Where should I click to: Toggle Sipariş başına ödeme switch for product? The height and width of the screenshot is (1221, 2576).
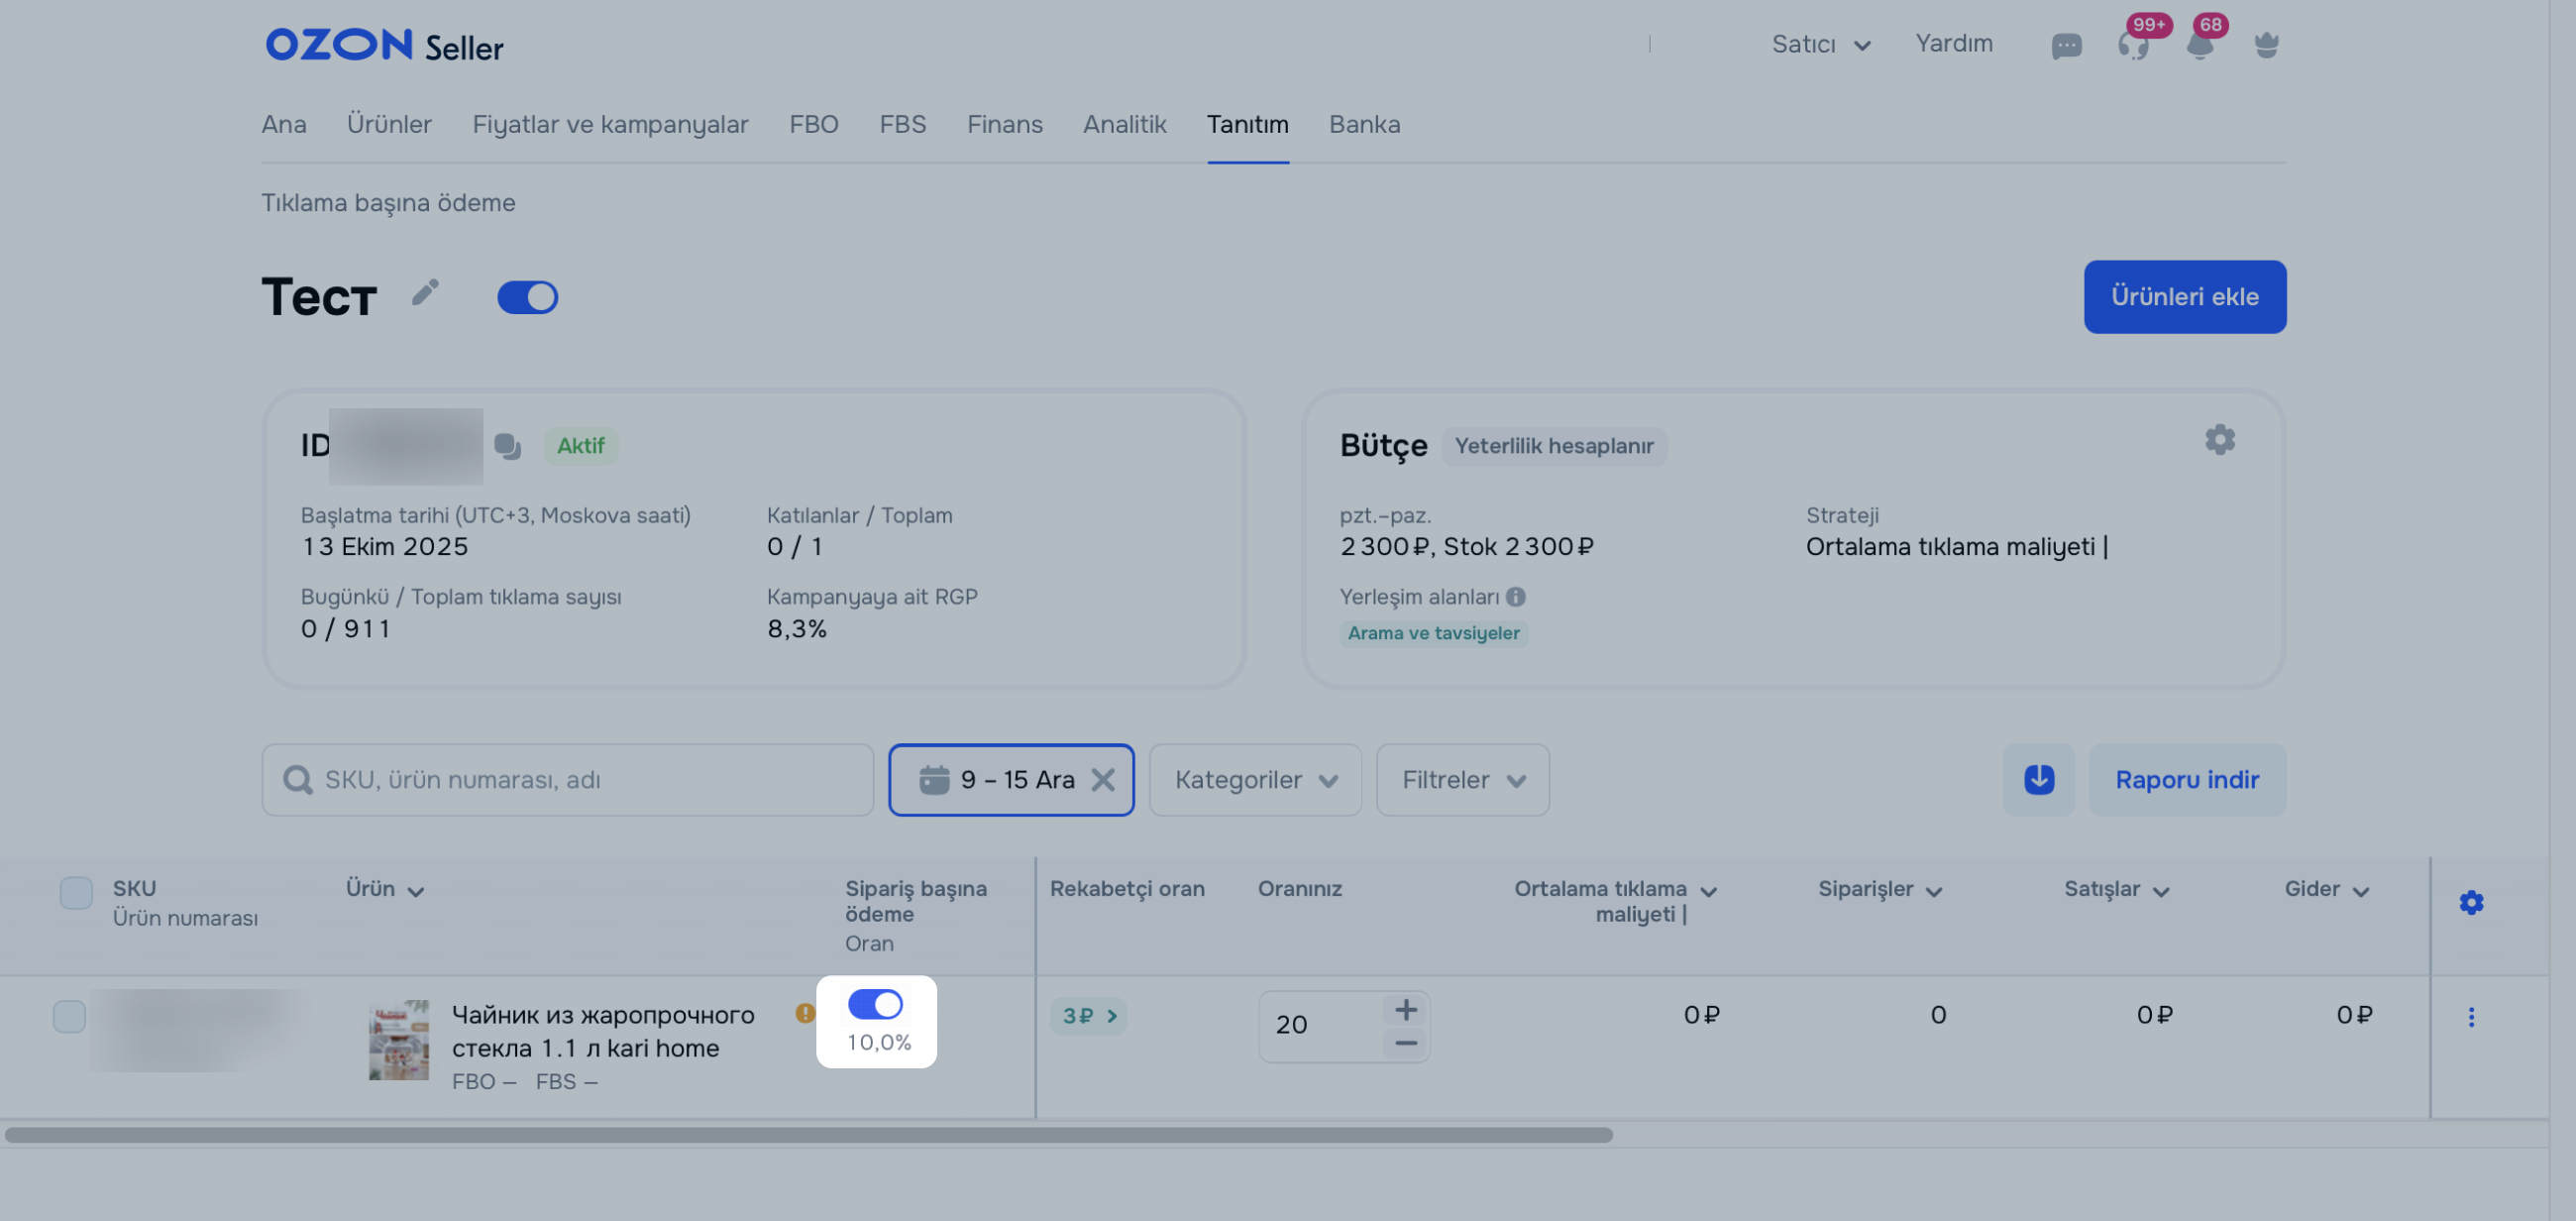point(874,1004)
